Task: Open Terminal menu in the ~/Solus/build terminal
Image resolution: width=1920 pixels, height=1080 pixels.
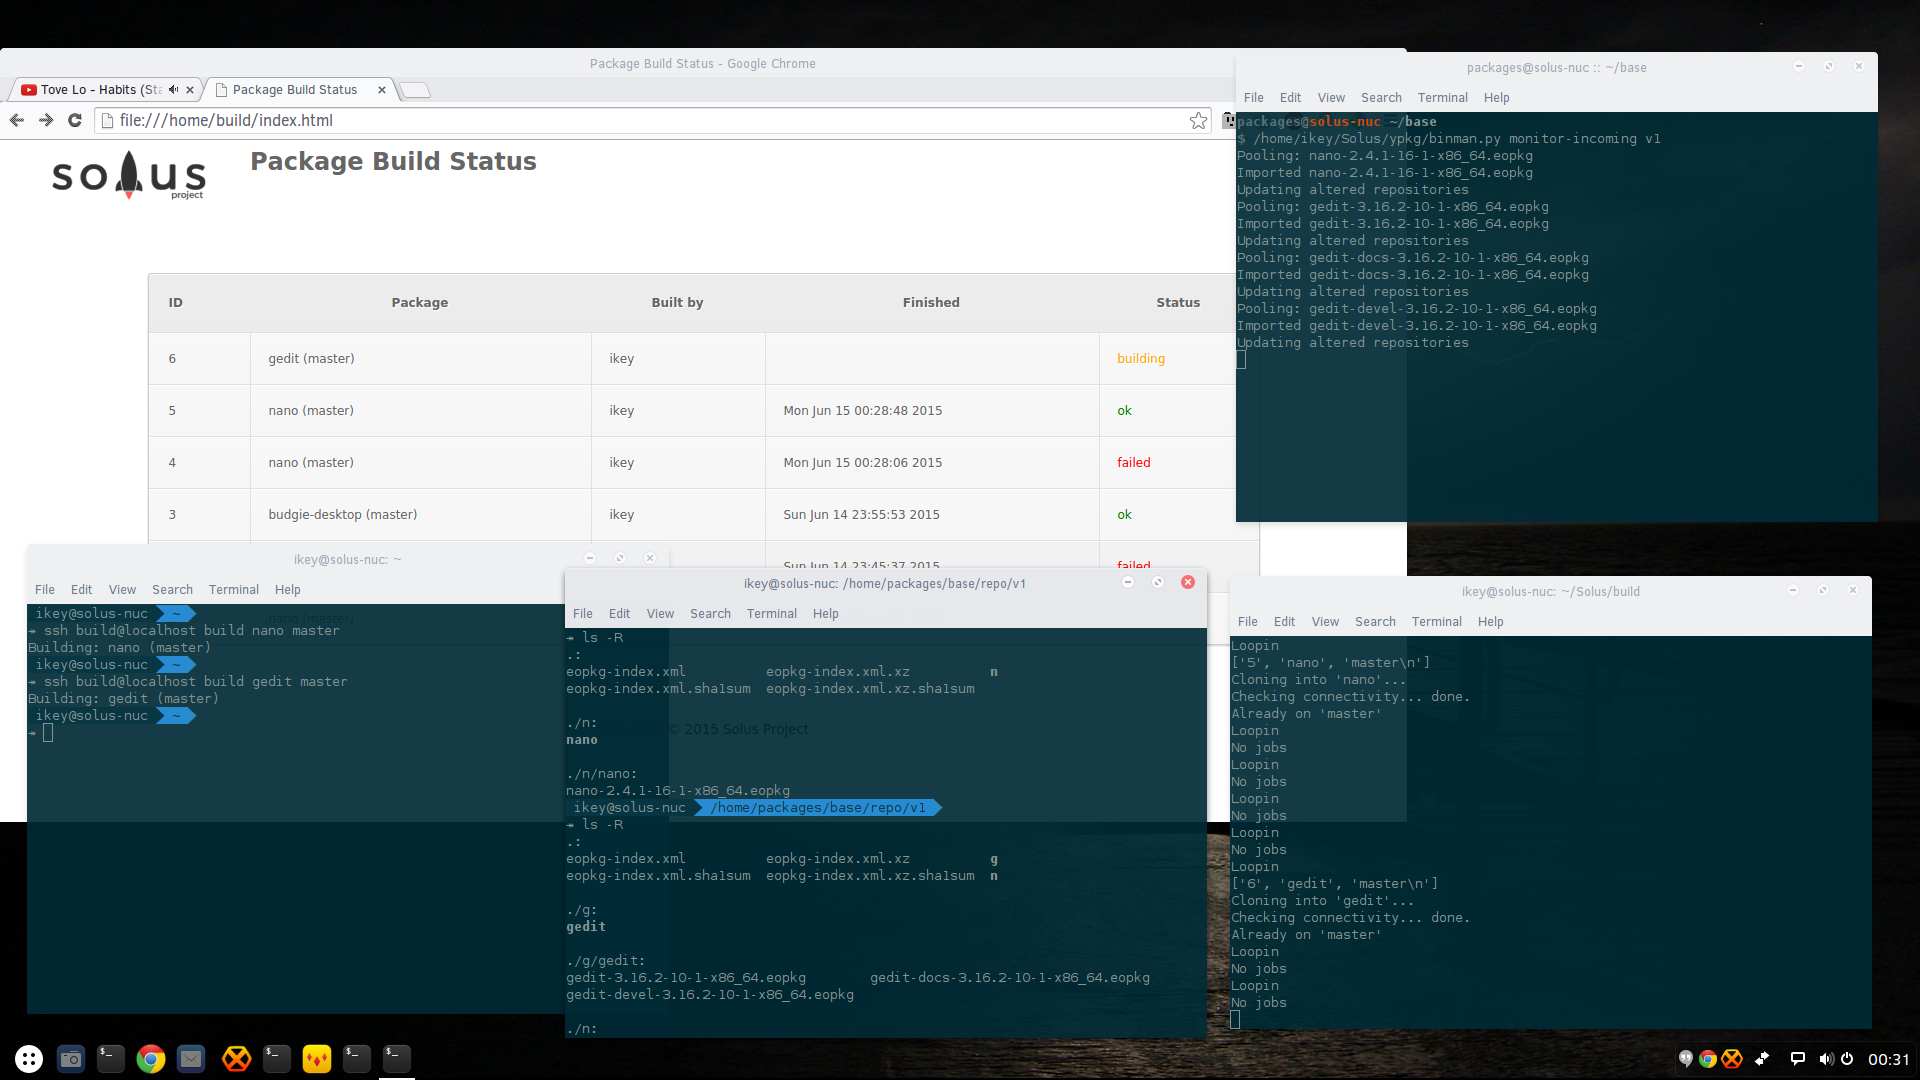Action: (1437, 622)
